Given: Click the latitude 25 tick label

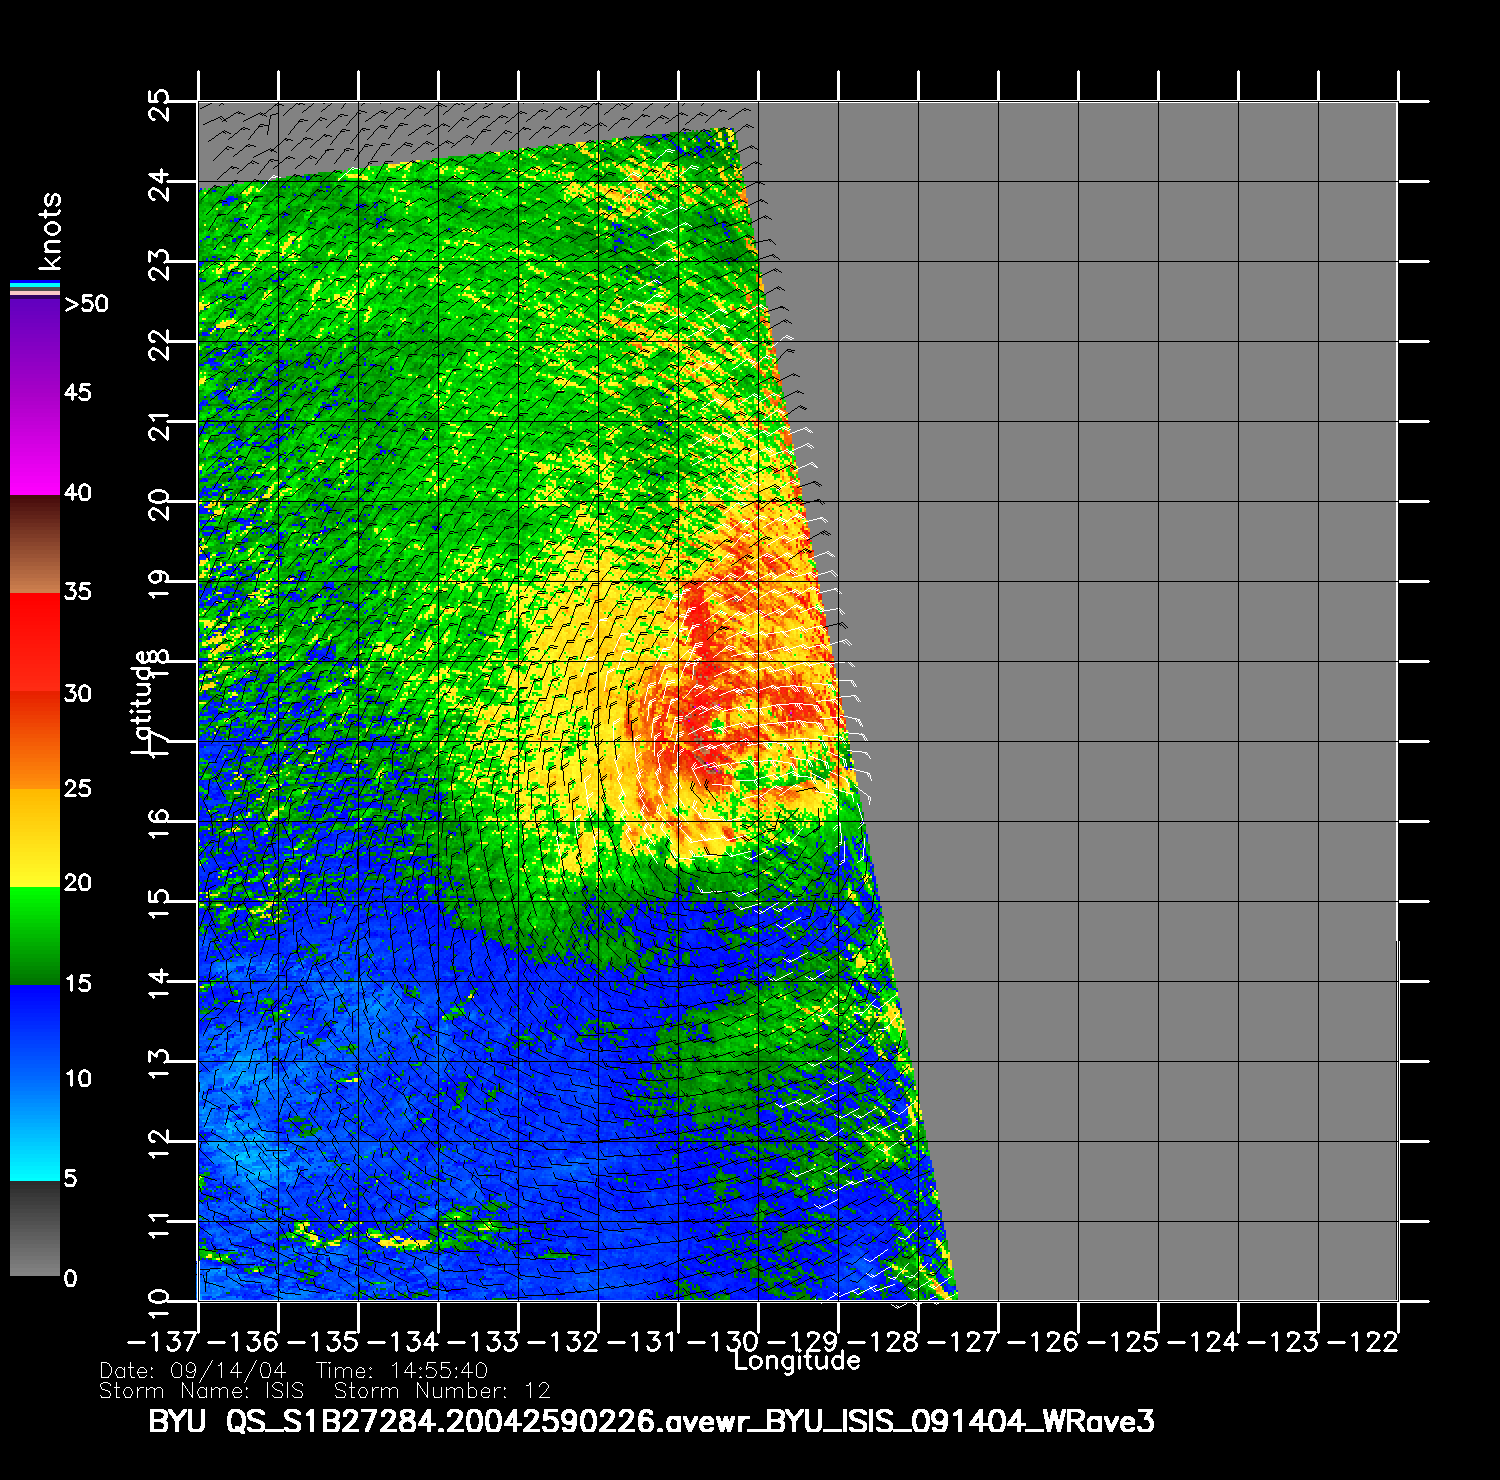Looking at the screenshot, I should 160,103.
